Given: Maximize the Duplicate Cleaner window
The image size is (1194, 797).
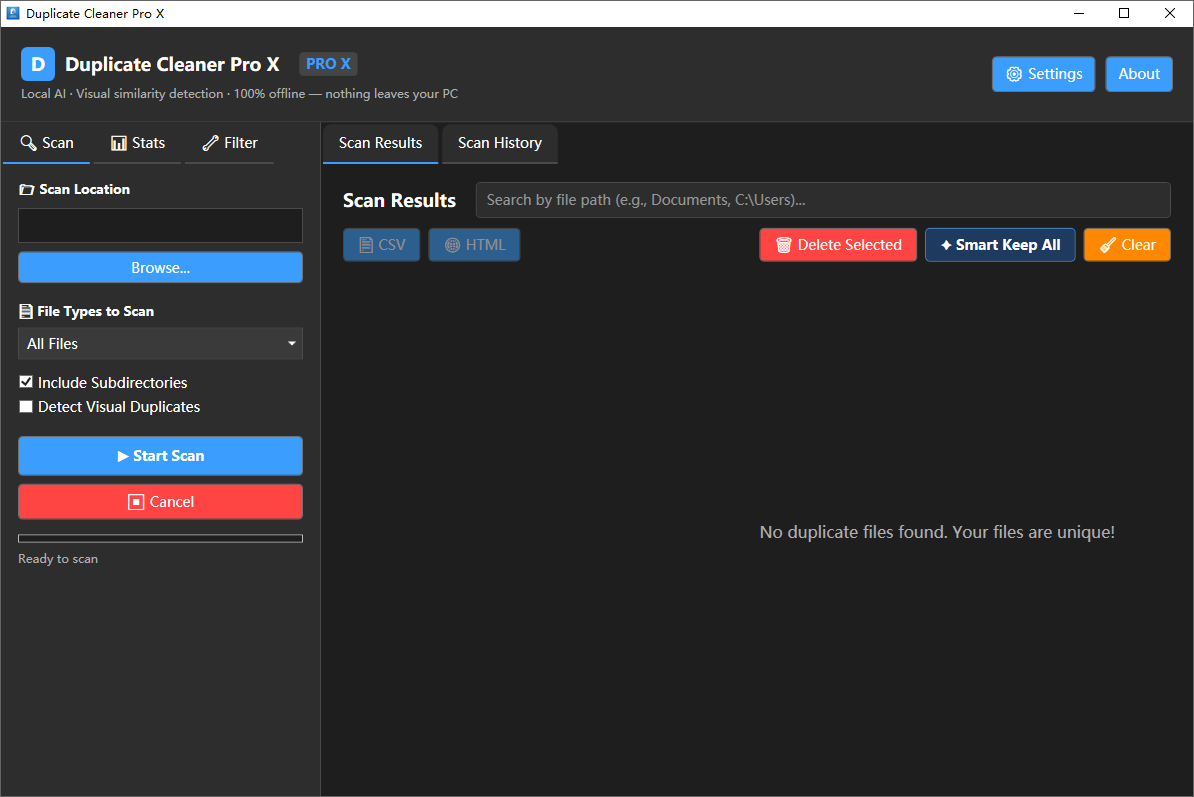Looking at the screenshot, I should 1123,13.
